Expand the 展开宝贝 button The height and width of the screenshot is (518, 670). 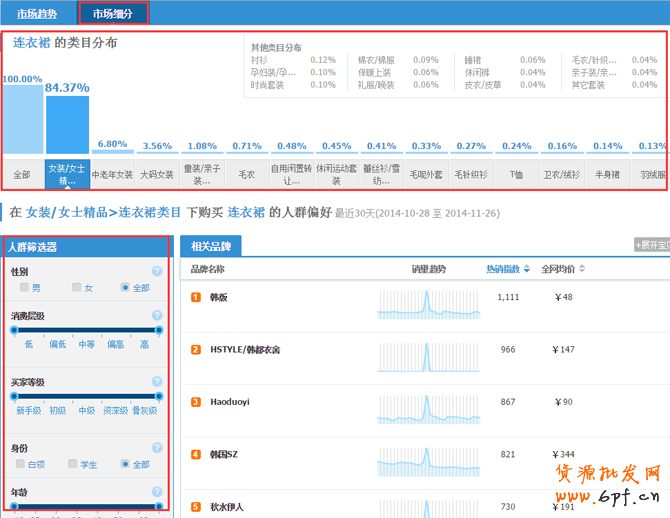point(651,245)
